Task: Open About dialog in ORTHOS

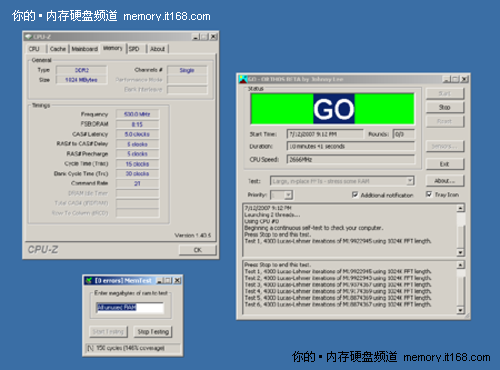Action: click(x=445, y=181)
